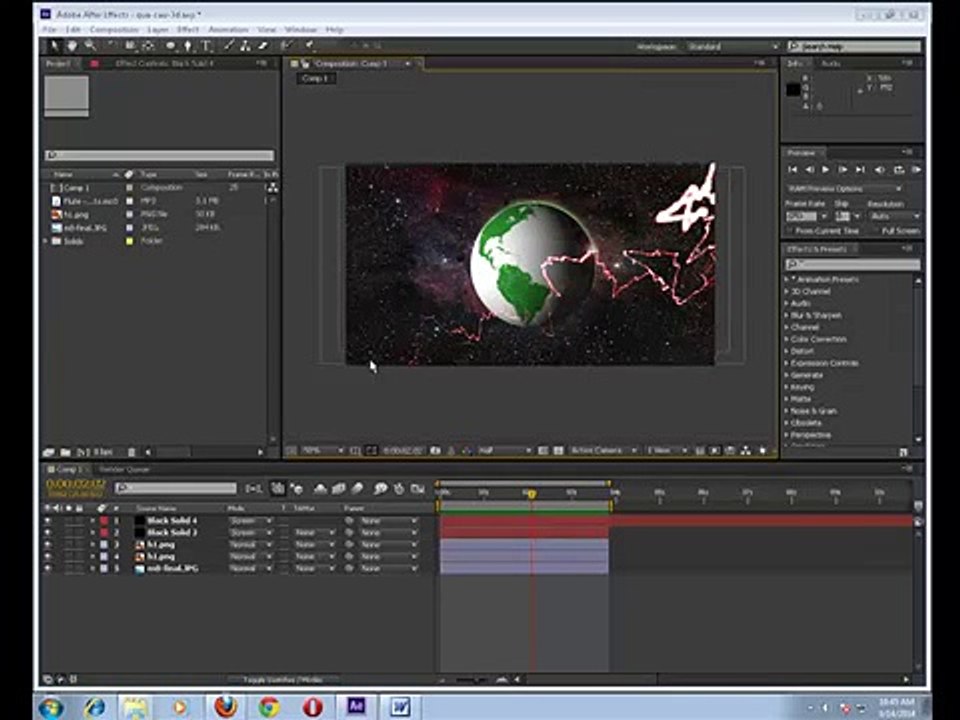The image size is (960, 720).
Task: Hide the nxb-final.JPG layer
Action: (x=47, y=568)
